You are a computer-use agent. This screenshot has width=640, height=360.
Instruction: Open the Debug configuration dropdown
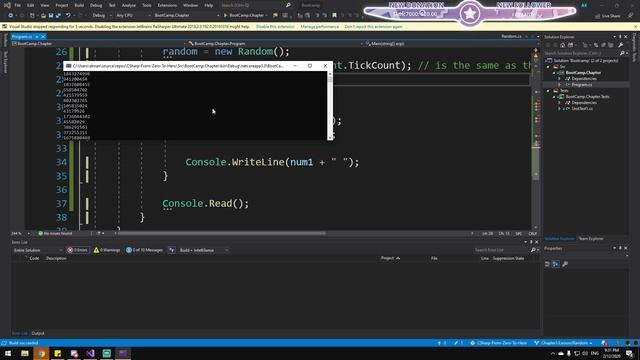coord(102,16)
